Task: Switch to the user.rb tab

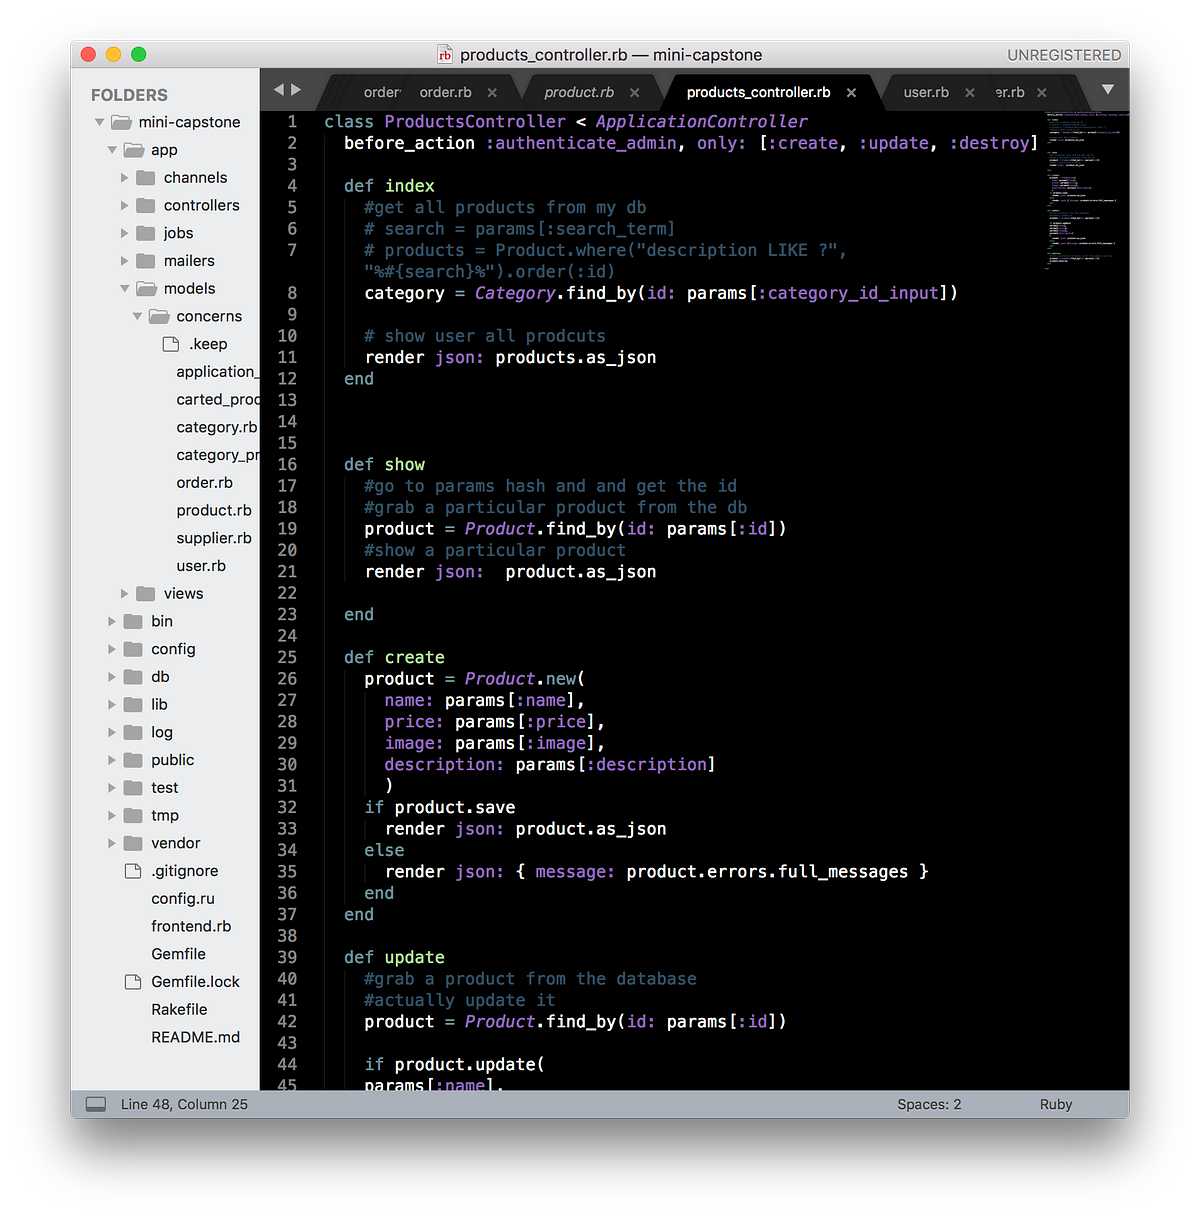Action: pyautogui.click(x=925, y=91)
